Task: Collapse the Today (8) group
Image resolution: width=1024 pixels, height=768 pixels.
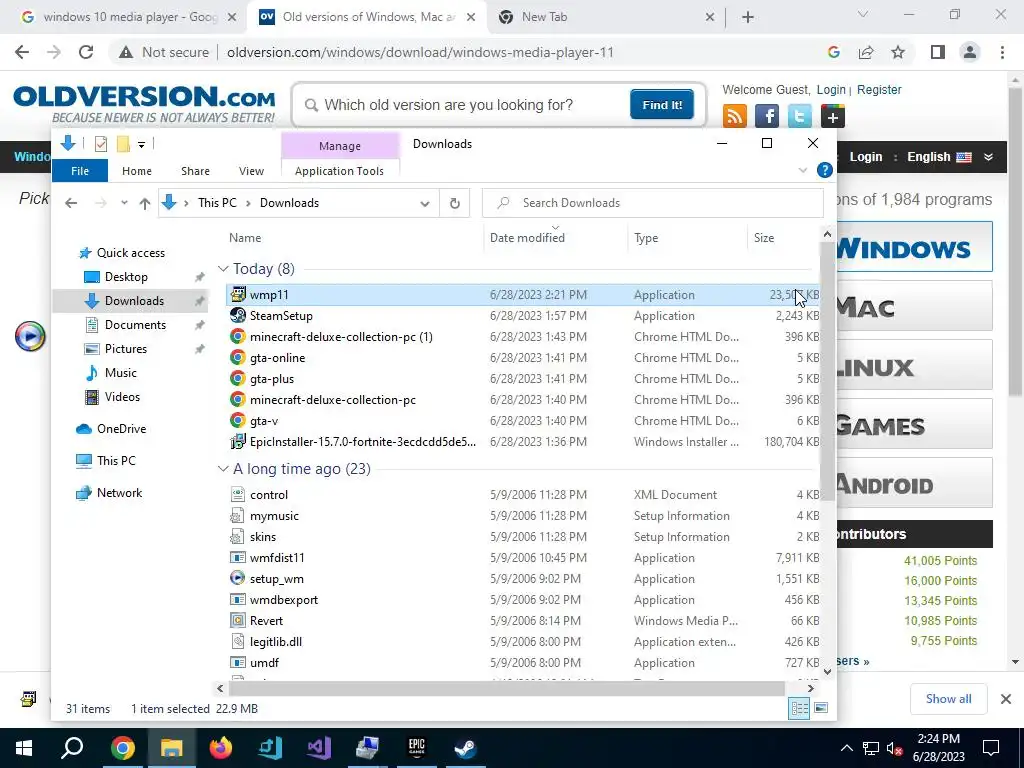Action: coord(223,268)
